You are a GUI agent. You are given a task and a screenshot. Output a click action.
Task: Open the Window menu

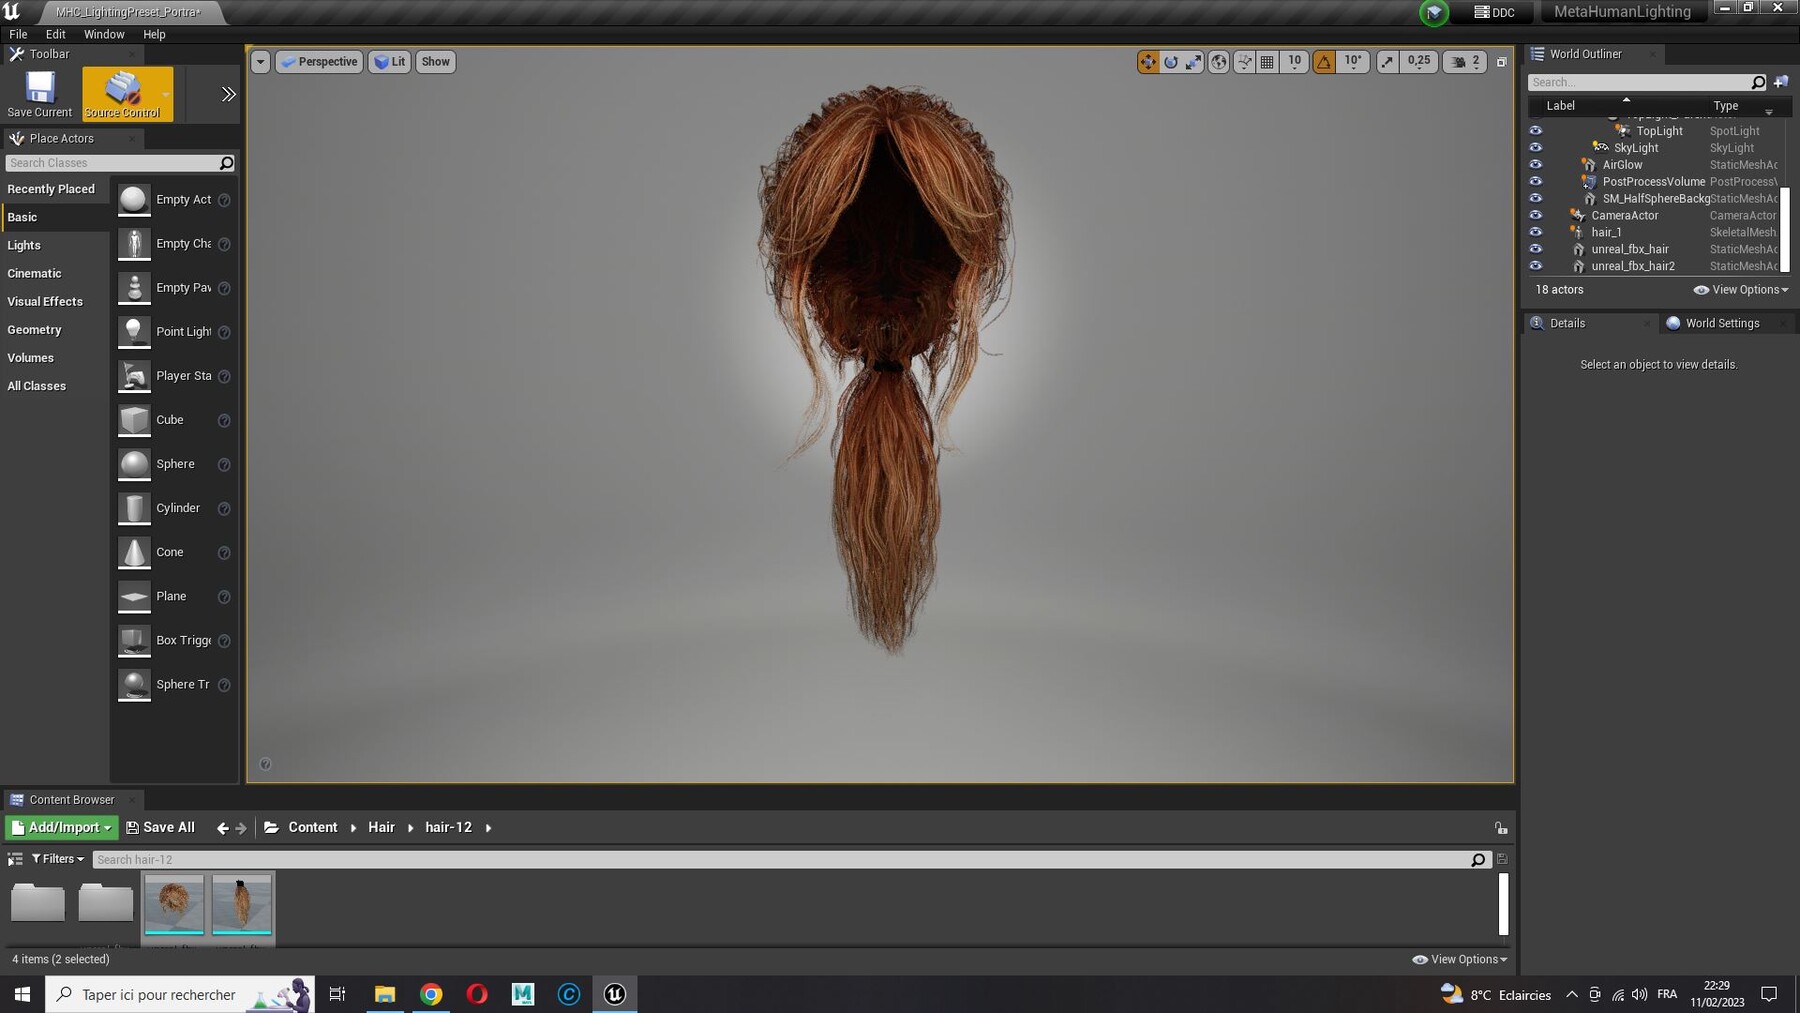pos(104,34)
